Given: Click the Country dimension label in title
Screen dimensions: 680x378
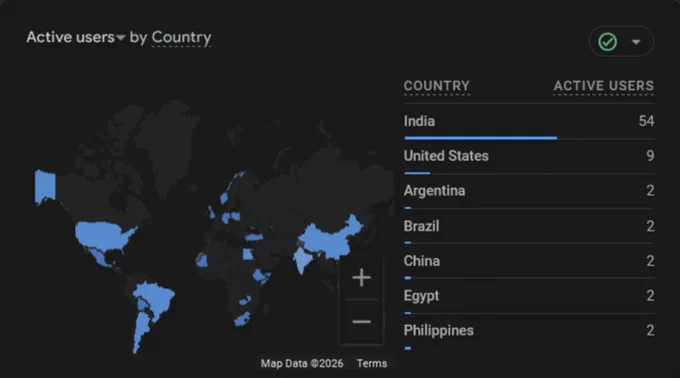Looking at the screenshot, I should [x=181, y=38].
